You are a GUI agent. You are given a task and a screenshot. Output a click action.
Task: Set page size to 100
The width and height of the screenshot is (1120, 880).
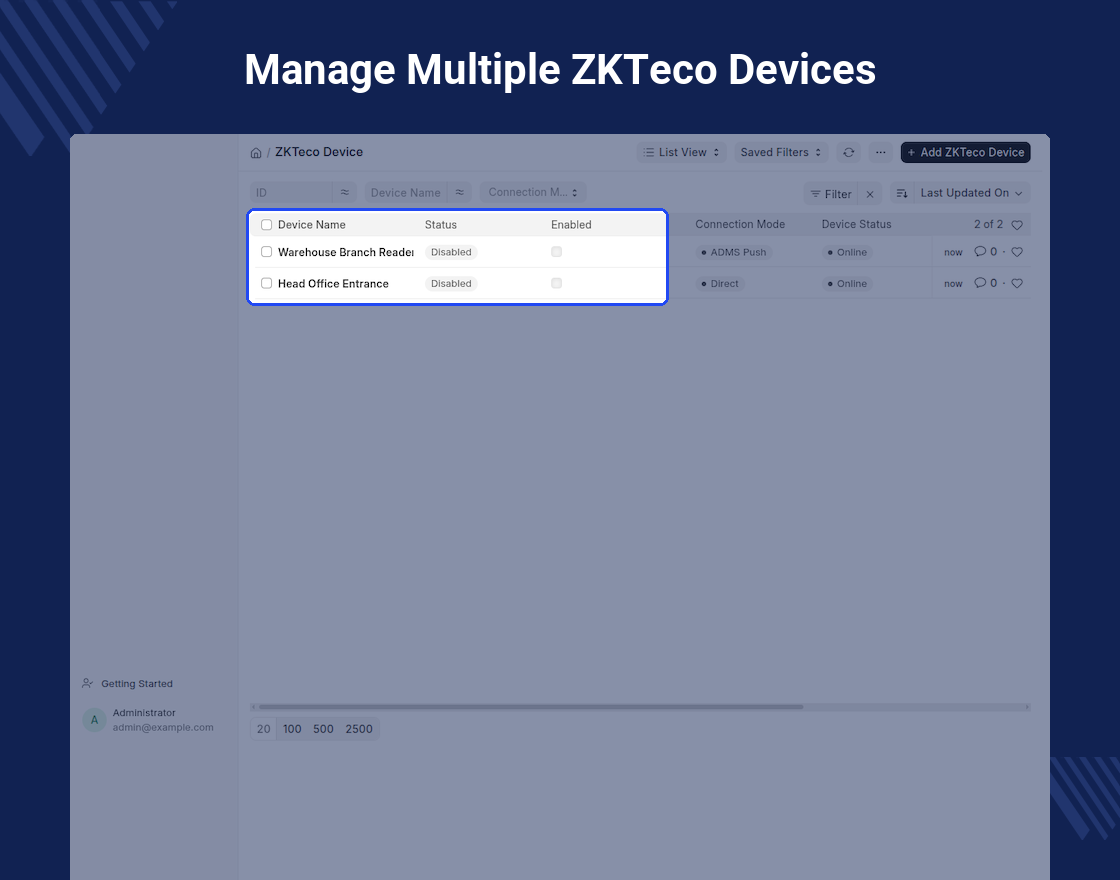(x=292, y=729)
